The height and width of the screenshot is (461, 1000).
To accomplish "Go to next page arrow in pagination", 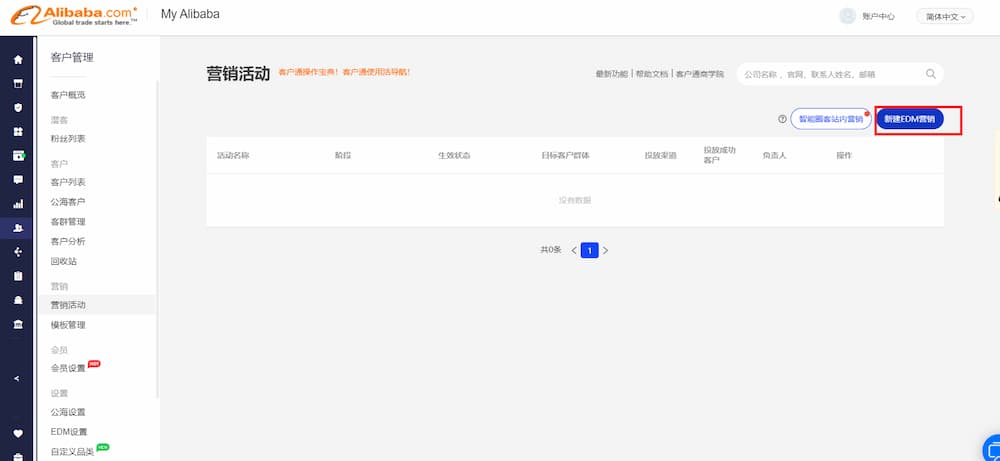I will pos(606,250).
